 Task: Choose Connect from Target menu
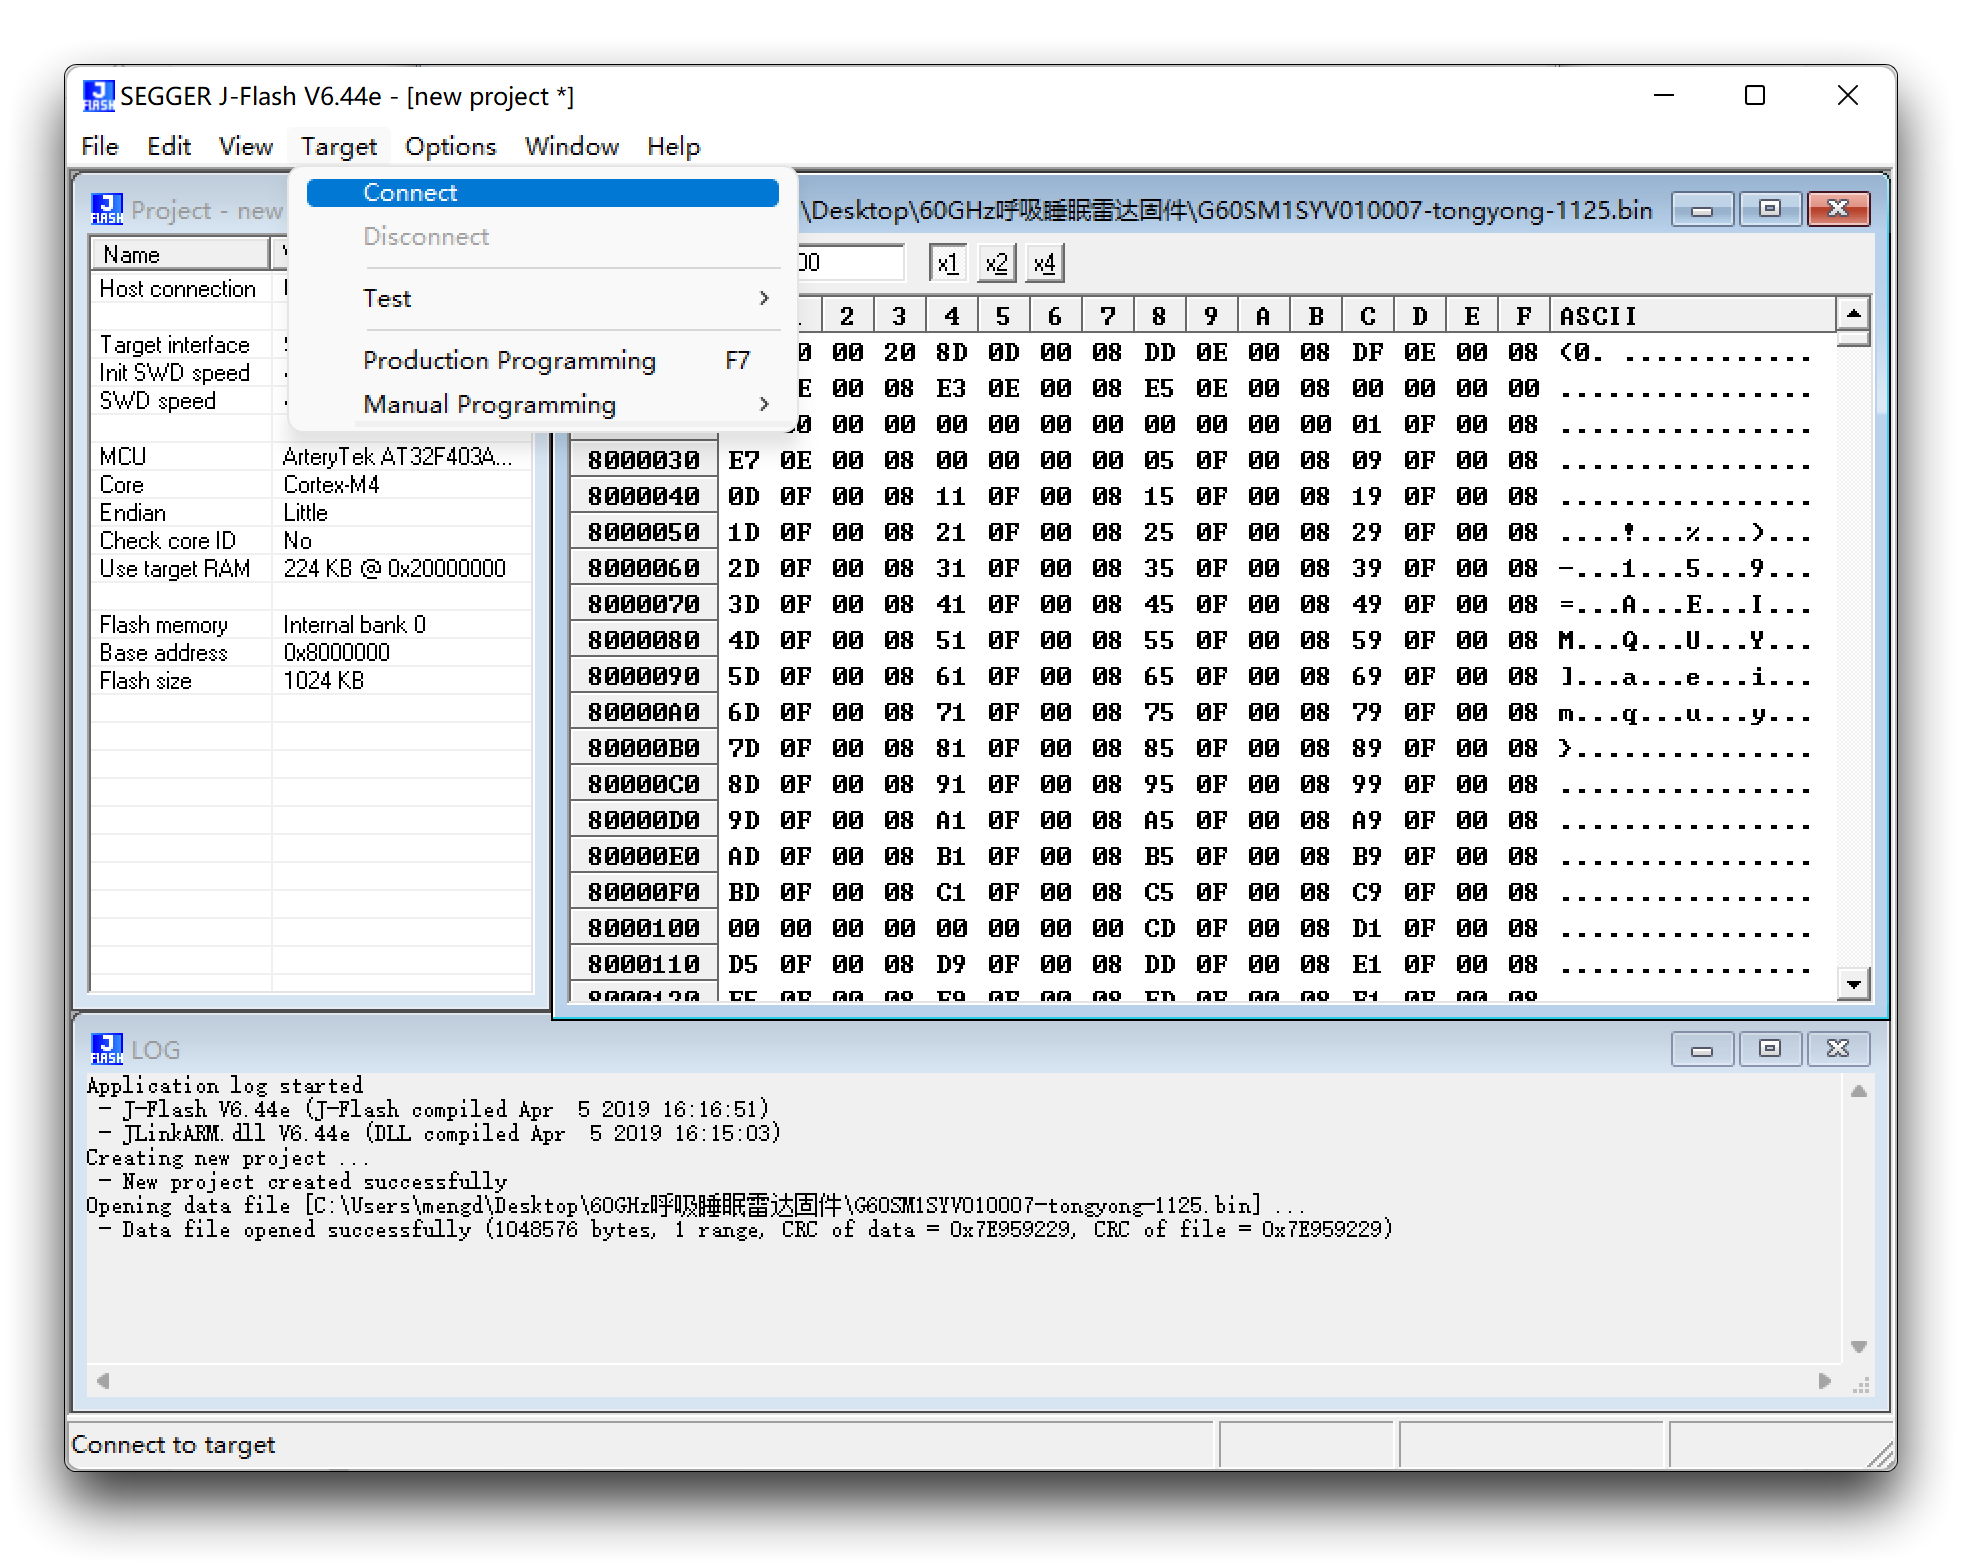pos(543,193)
